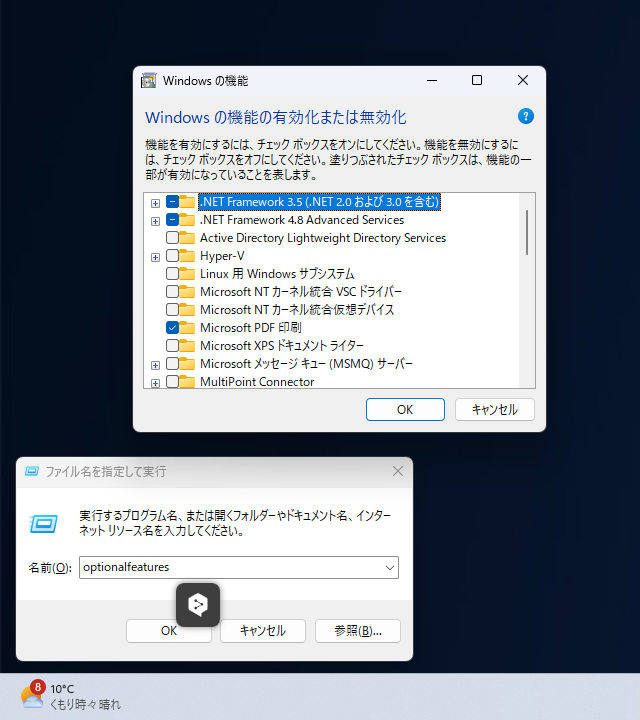Click the folder icon for Hyper-V

pyautogui.click(x=187, y=256)
